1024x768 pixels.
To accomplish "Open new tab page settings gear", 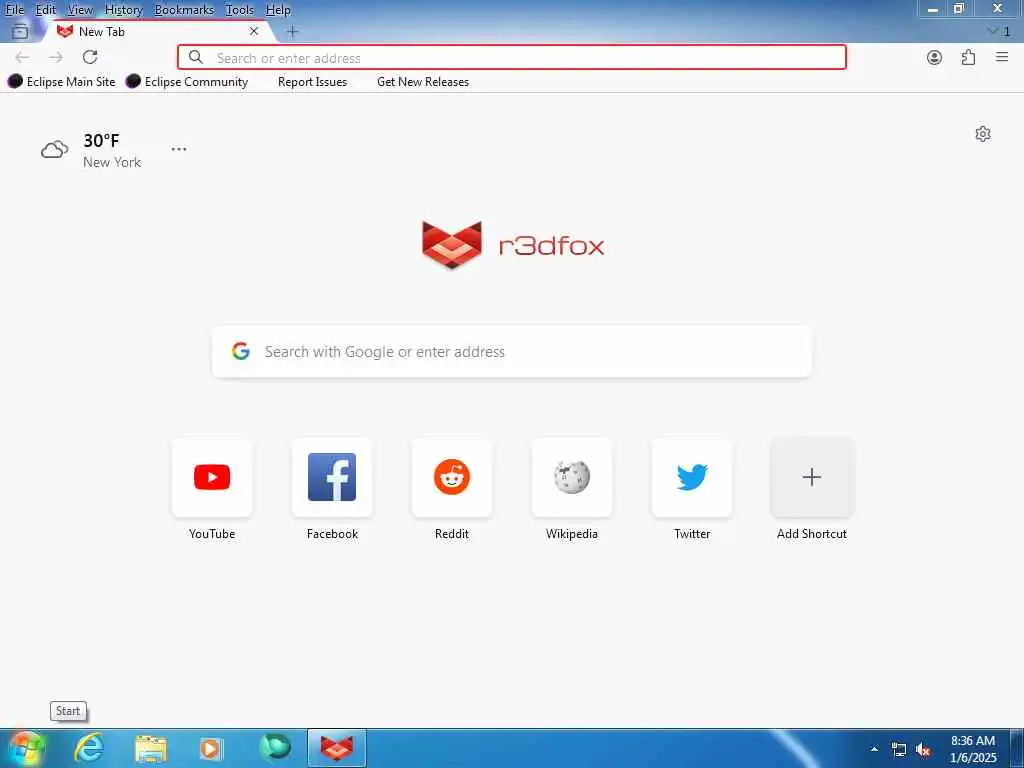I will (x=983, y=134).
